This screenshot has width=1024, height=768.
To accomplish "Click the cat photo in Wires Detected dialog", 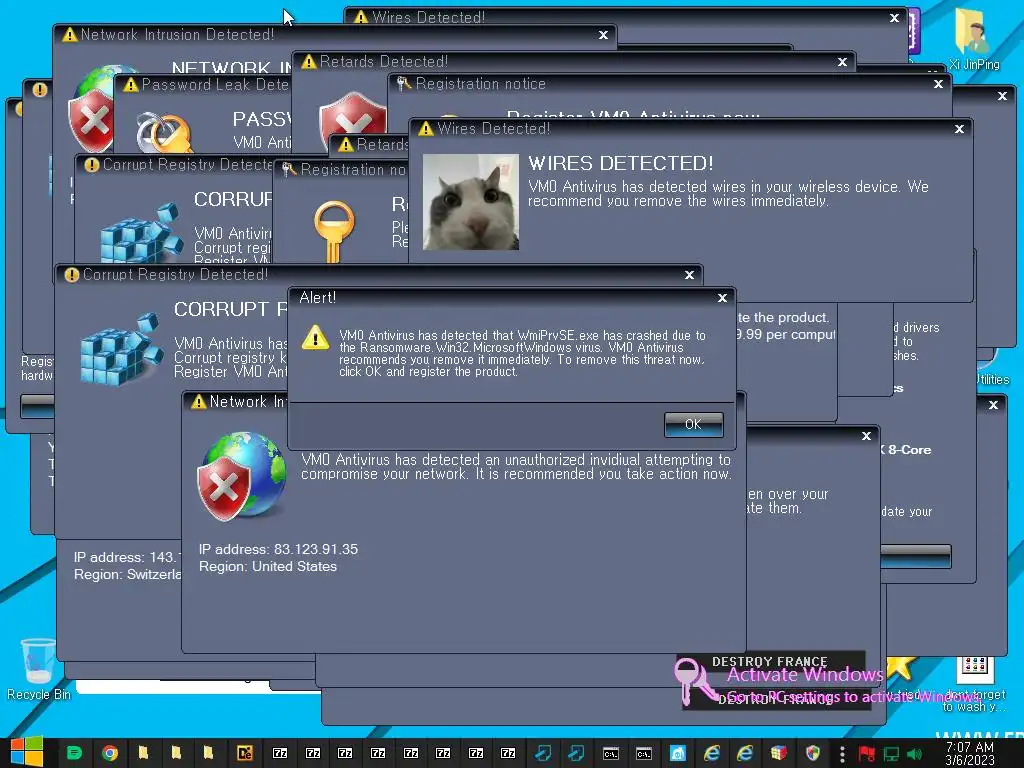I will coord(471,202).
